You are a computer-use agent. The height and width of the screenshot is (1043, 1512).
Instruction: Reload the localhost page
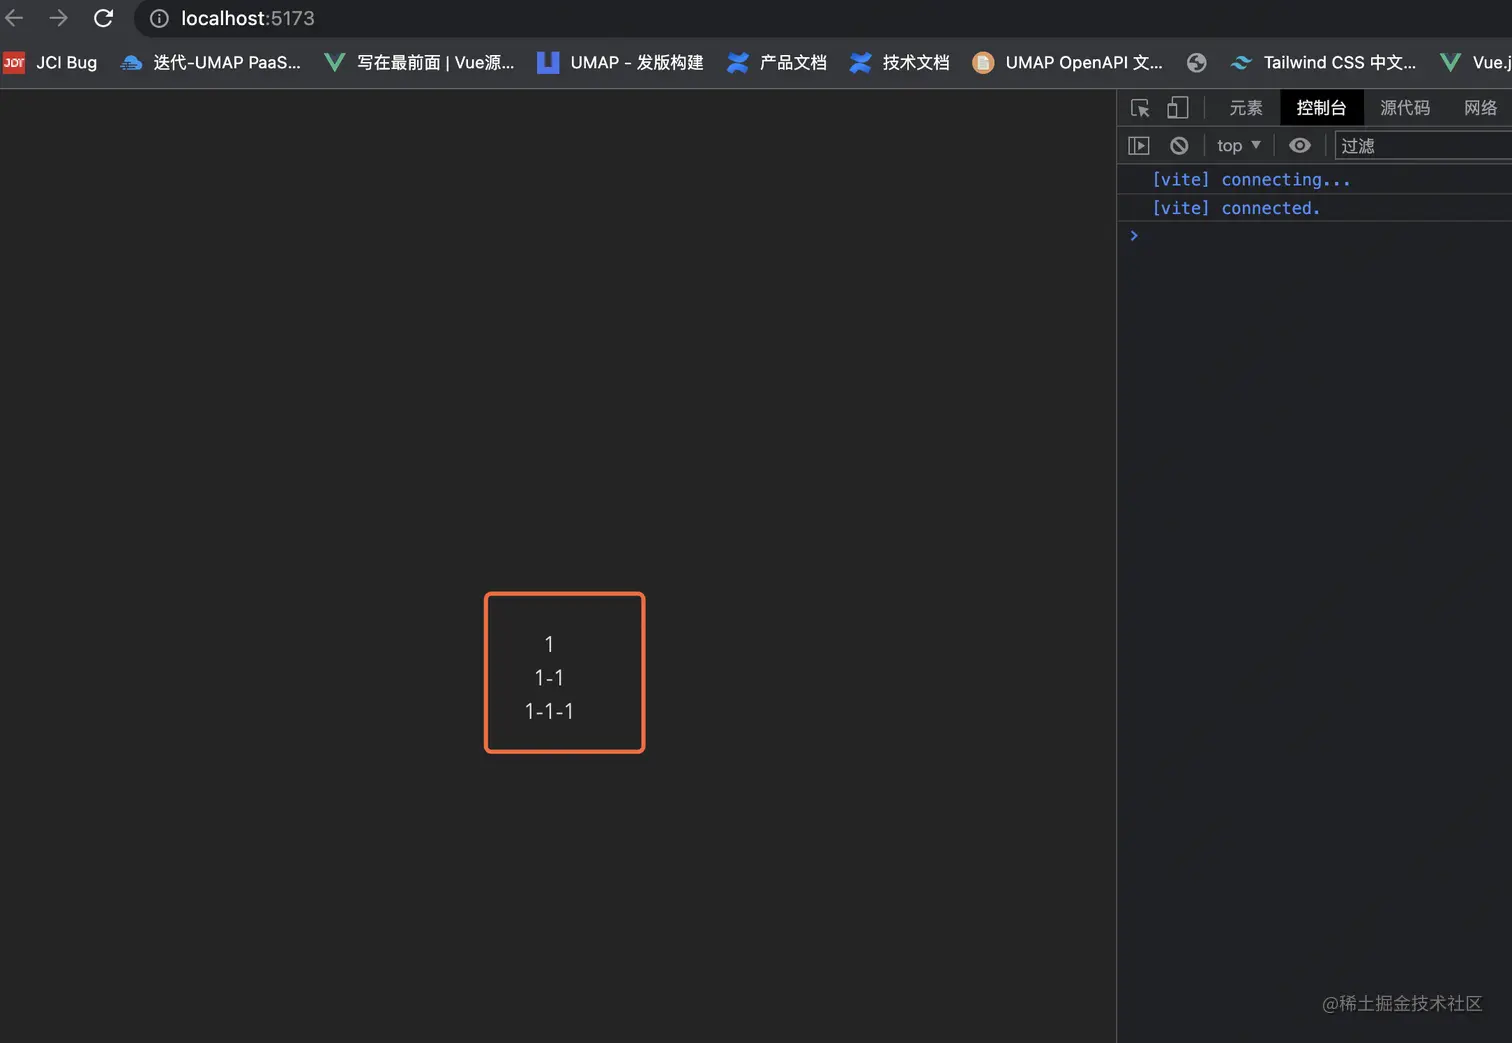(103, 18)
